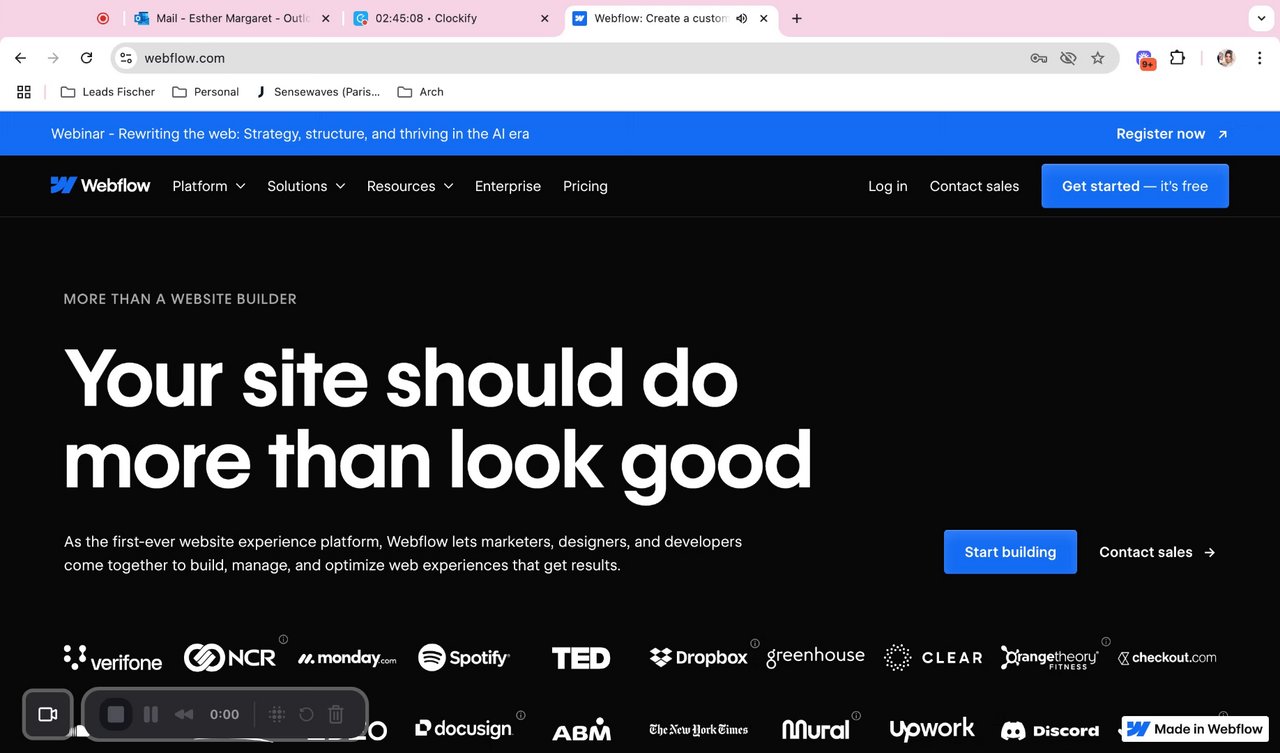
Task: Open the extension with 9+ badge
Action: point(1146,59)
